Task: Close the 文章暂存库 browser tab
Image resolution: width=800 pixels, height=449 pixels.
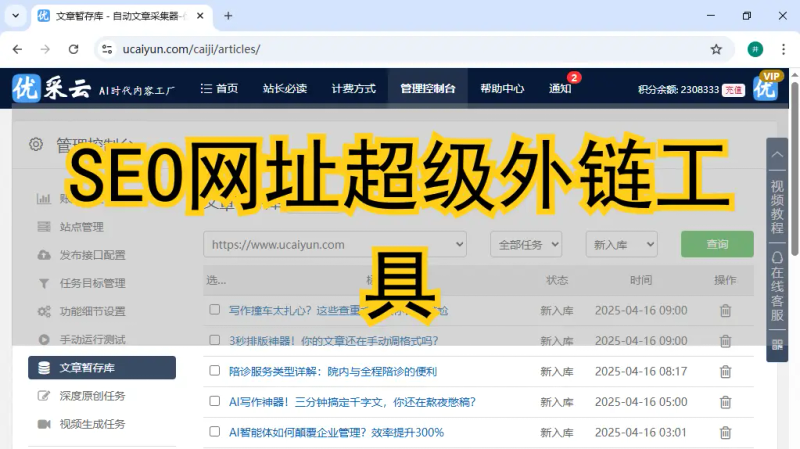Action: (x=200, y=16)
